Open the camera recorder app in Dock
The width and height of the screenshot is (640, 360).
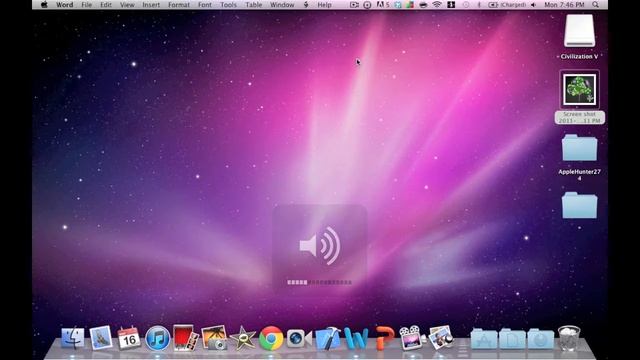pyautogui.click(x=299, y=338)
